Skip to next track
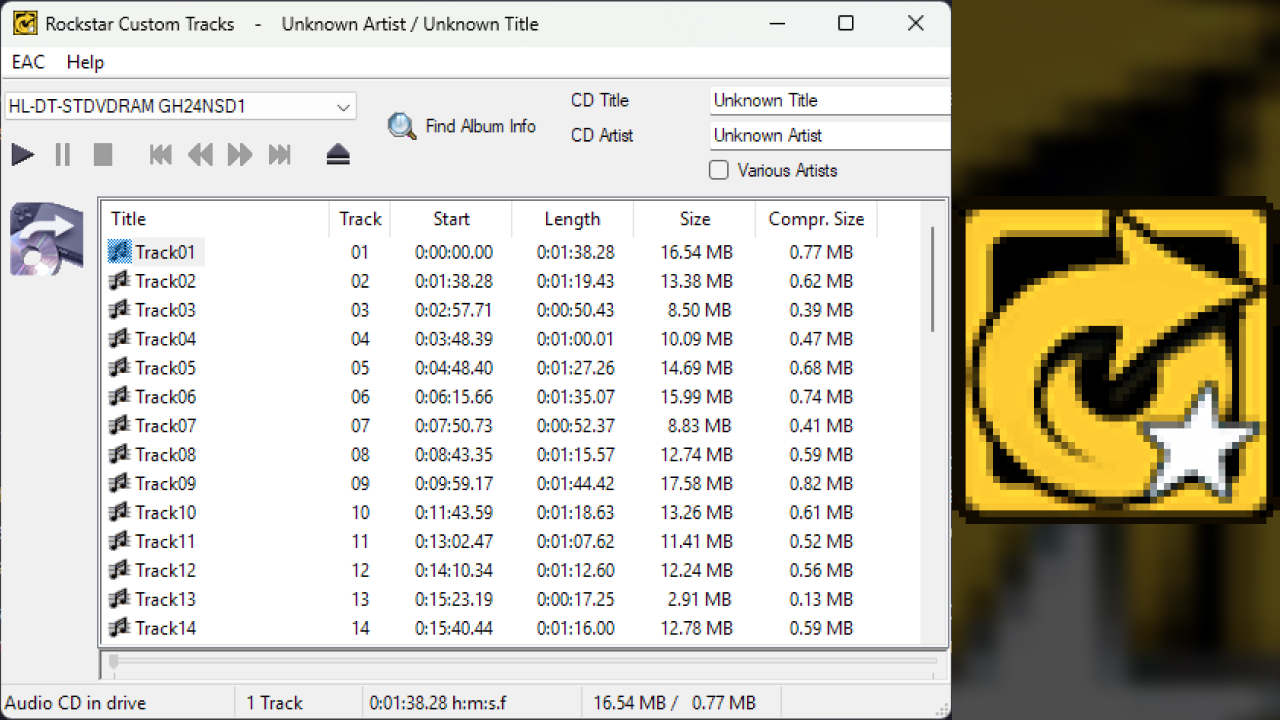Image resolution: width=1280 pixels, height=720 pixels. (x=280, y=155)
